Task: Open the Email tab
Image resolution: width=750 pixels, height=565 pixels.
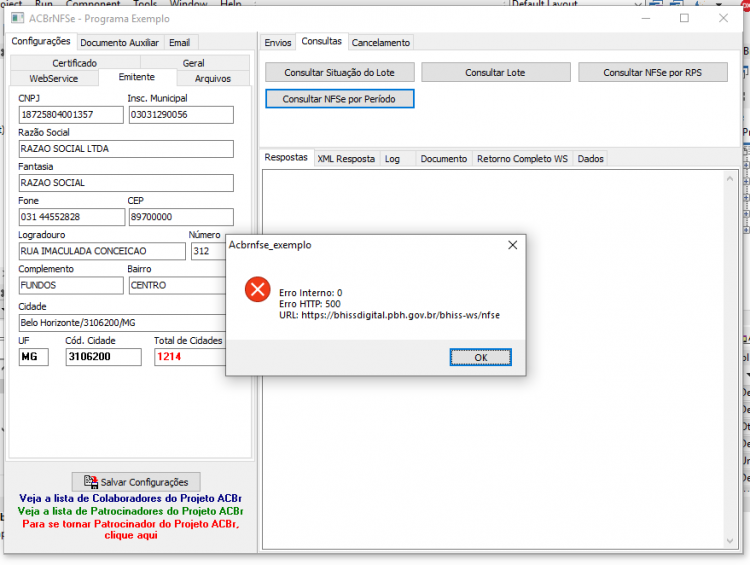Action: (179, 43)
